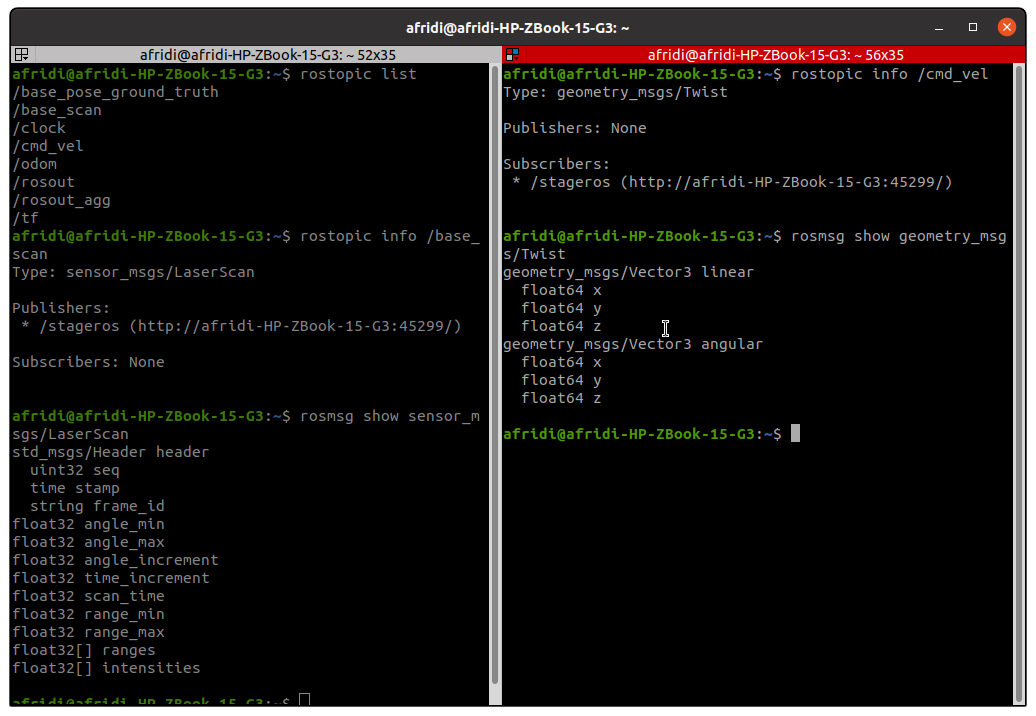Screen dimensions: 1036x716
Task: Click the 'Subscribers:' heading in the right pane
Action: [x=556, y=164]
